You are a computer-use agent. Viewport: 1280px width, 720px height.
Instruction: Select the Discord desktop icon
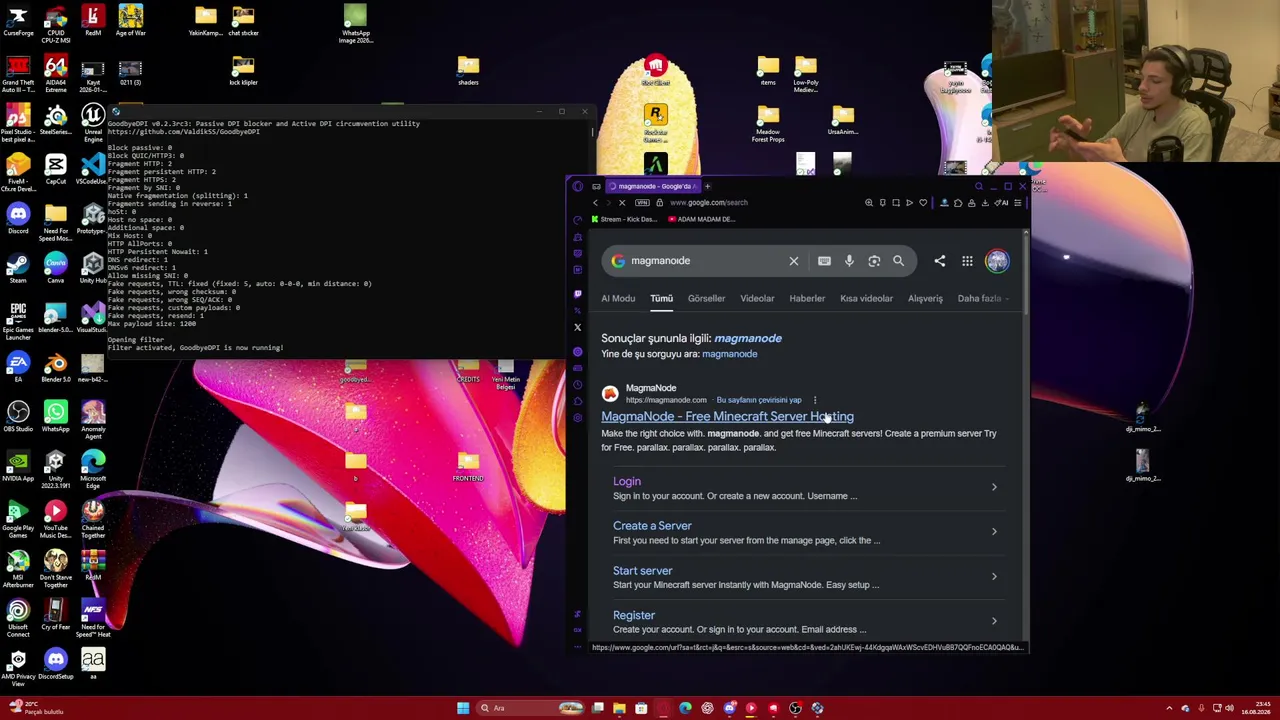18,218
